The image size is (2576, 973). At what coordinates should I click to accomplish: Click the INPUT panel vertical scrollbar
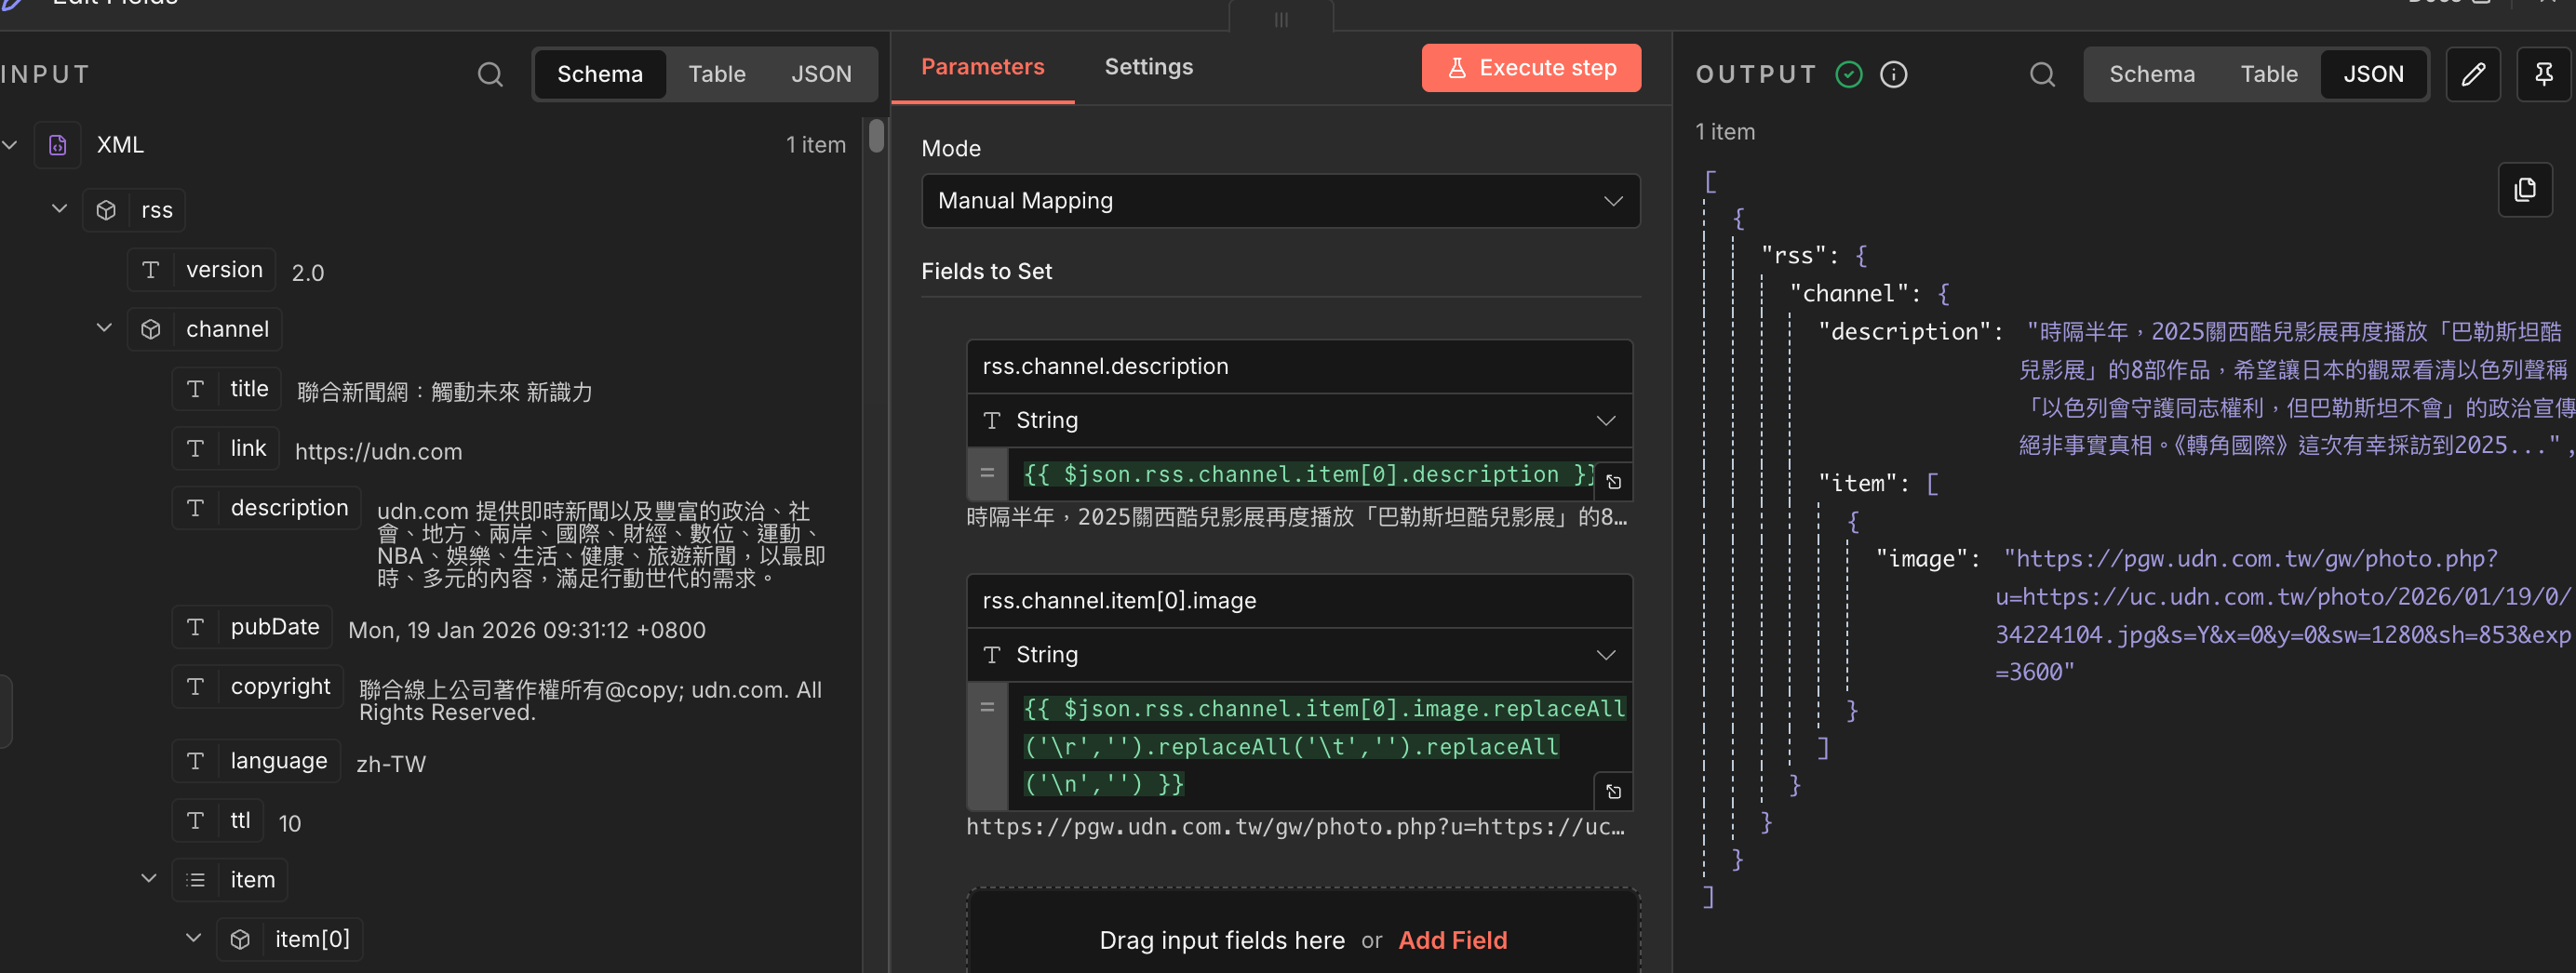(876, 136)
